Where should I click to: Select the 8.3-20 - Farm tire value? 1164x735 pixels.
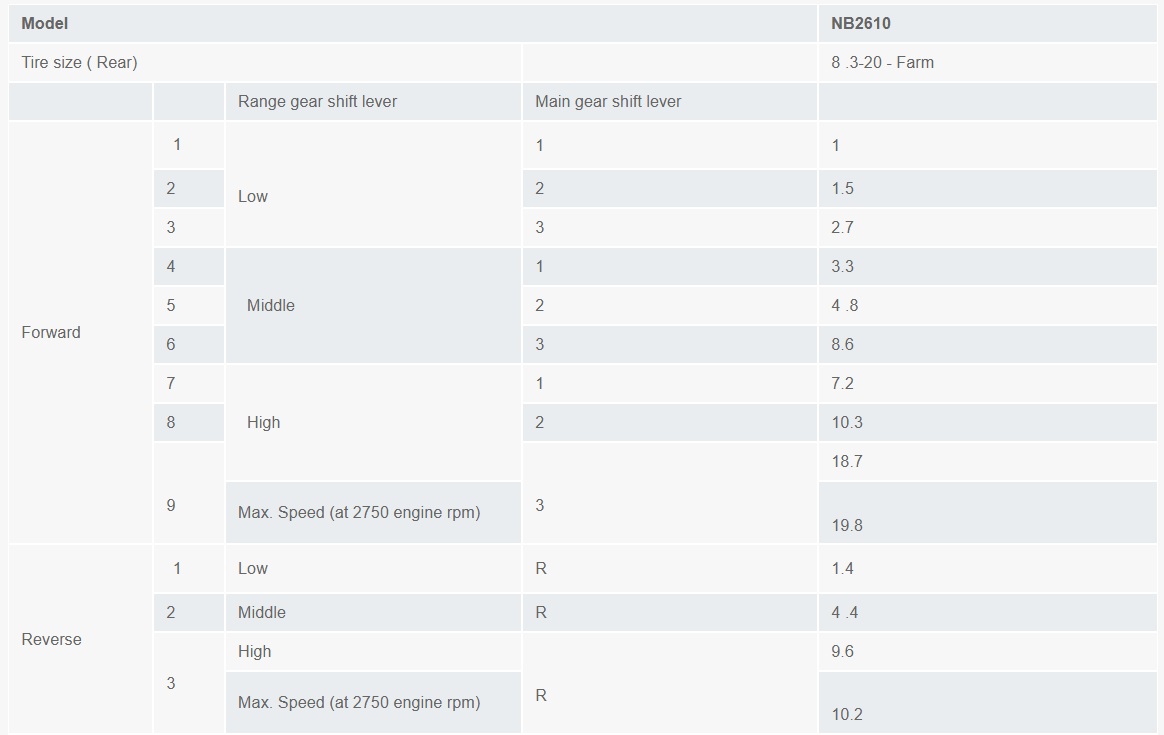tap(882, 62)
